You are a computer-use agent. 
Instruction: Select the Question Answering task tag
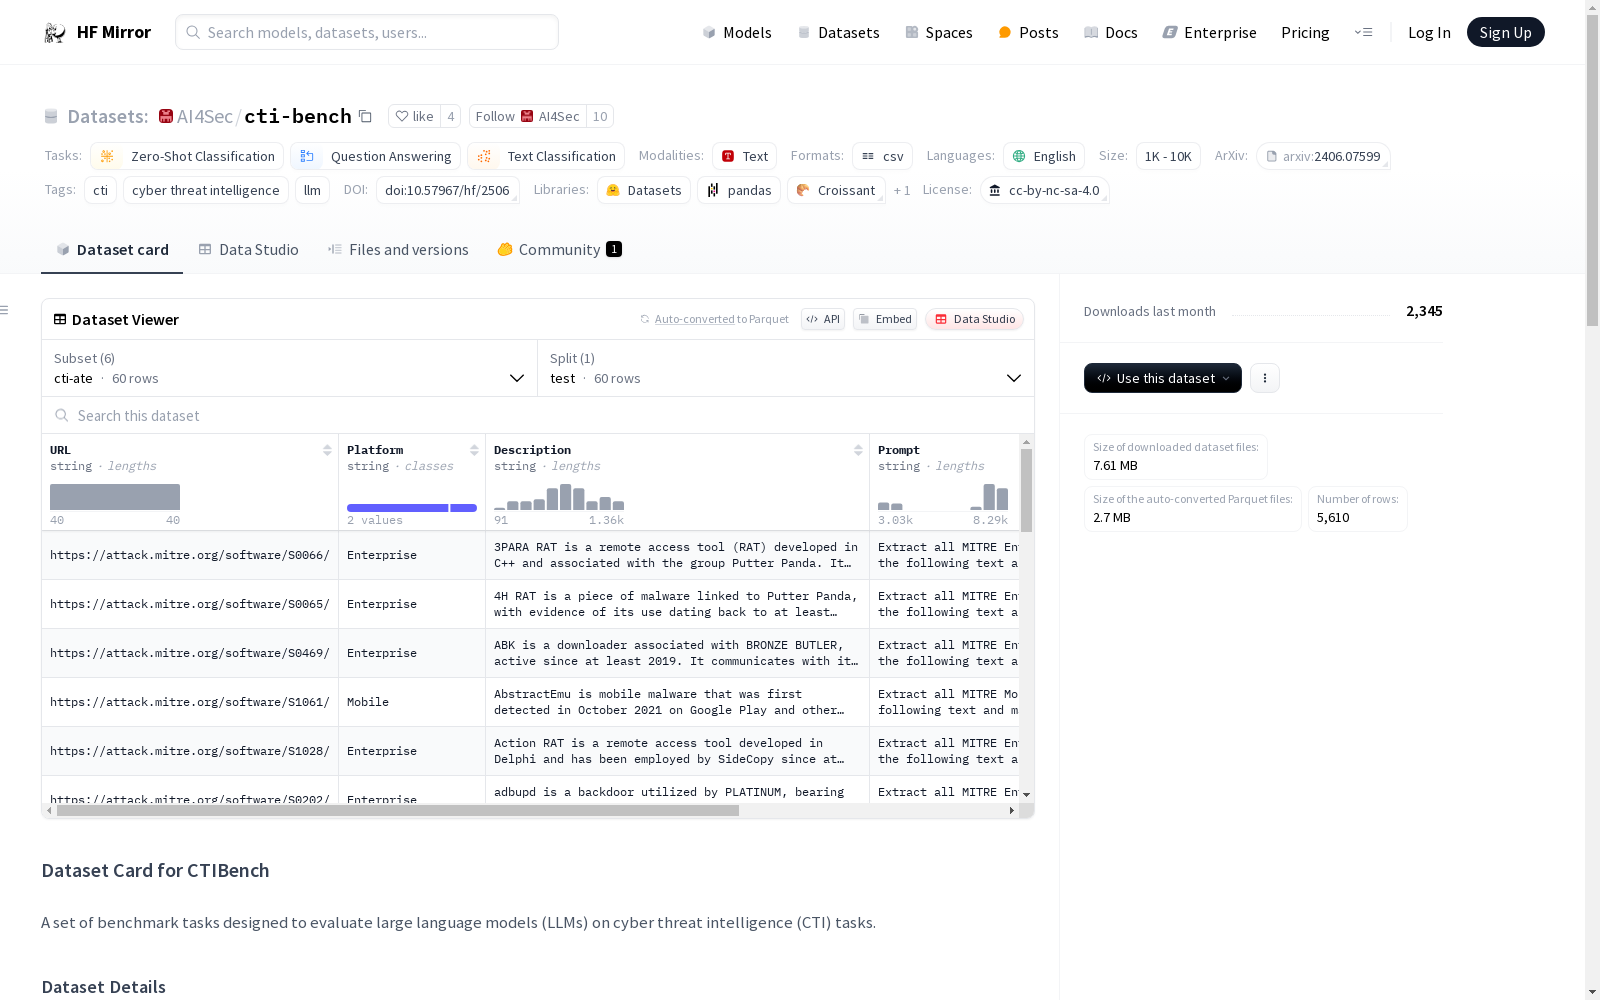click(x=376, y=156)
